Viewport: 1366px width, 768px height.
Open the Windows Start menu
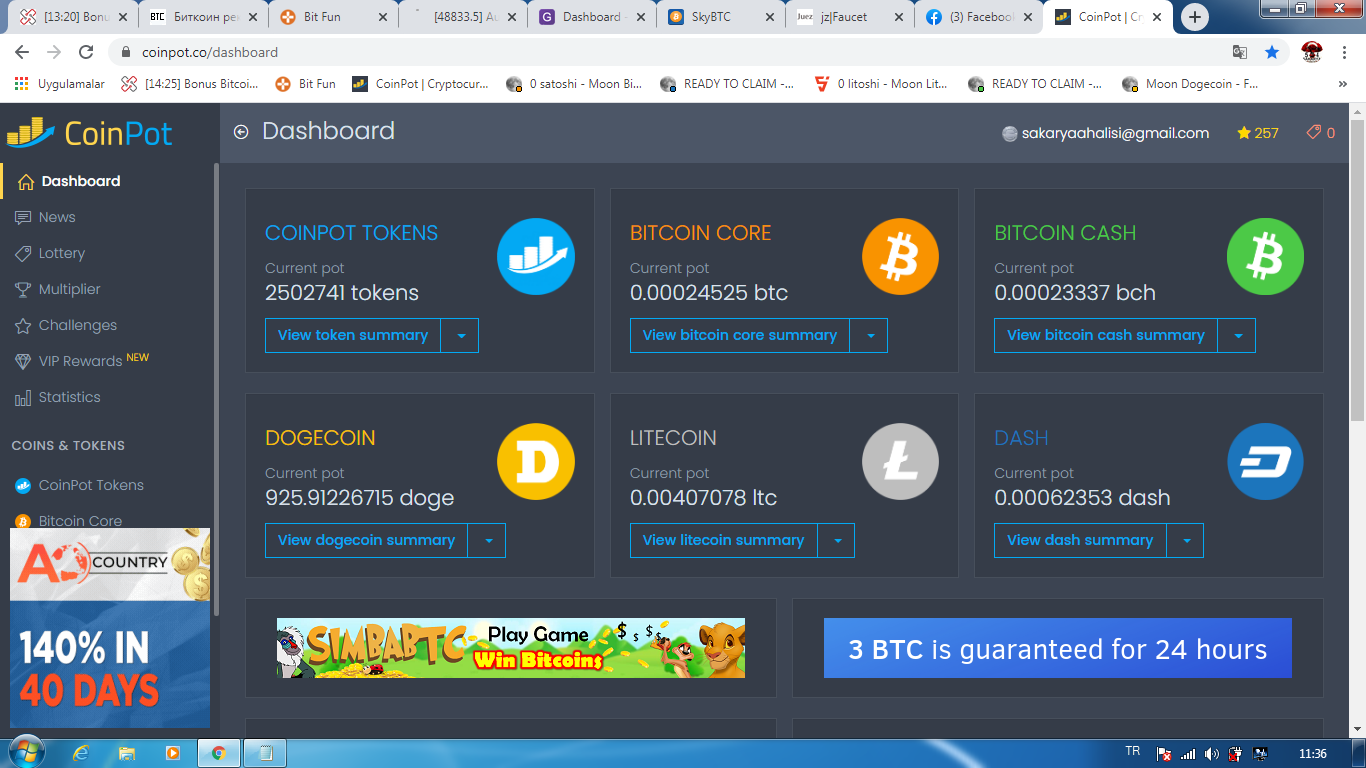point(25,752)
